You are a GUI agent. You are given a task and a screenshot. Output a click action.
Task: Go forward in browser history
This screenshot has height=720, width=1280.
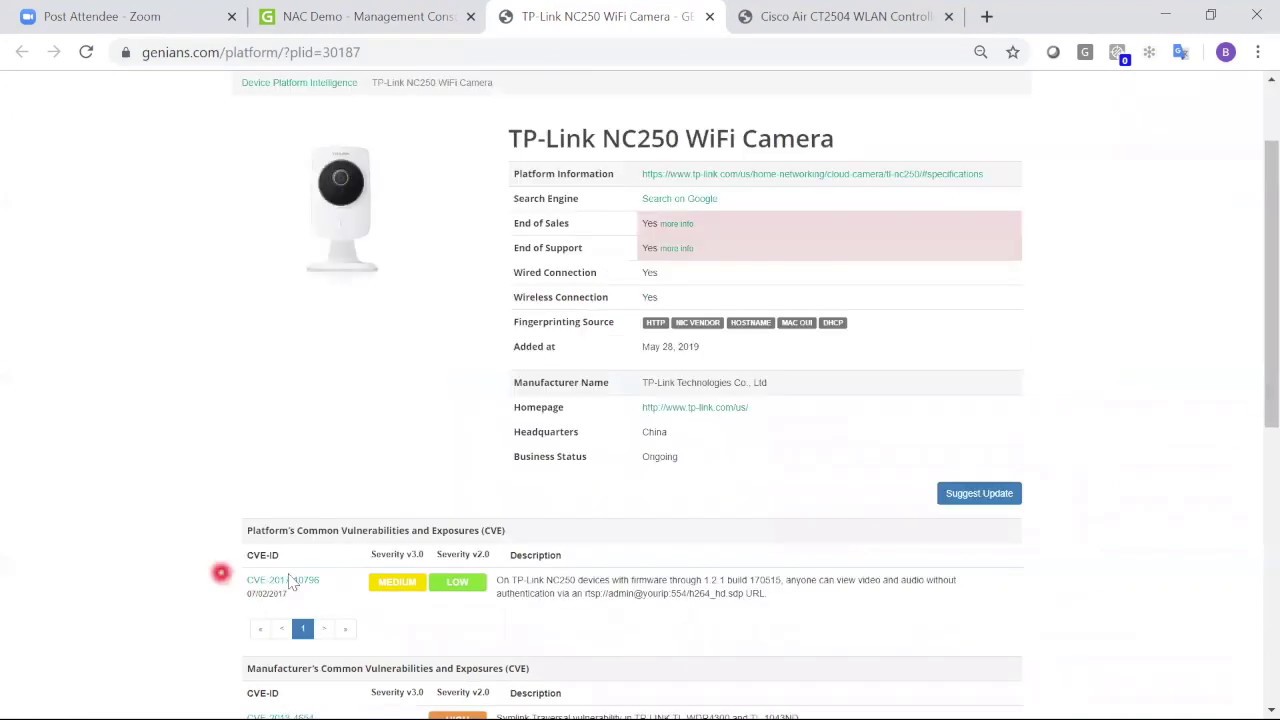coord(54,52)
